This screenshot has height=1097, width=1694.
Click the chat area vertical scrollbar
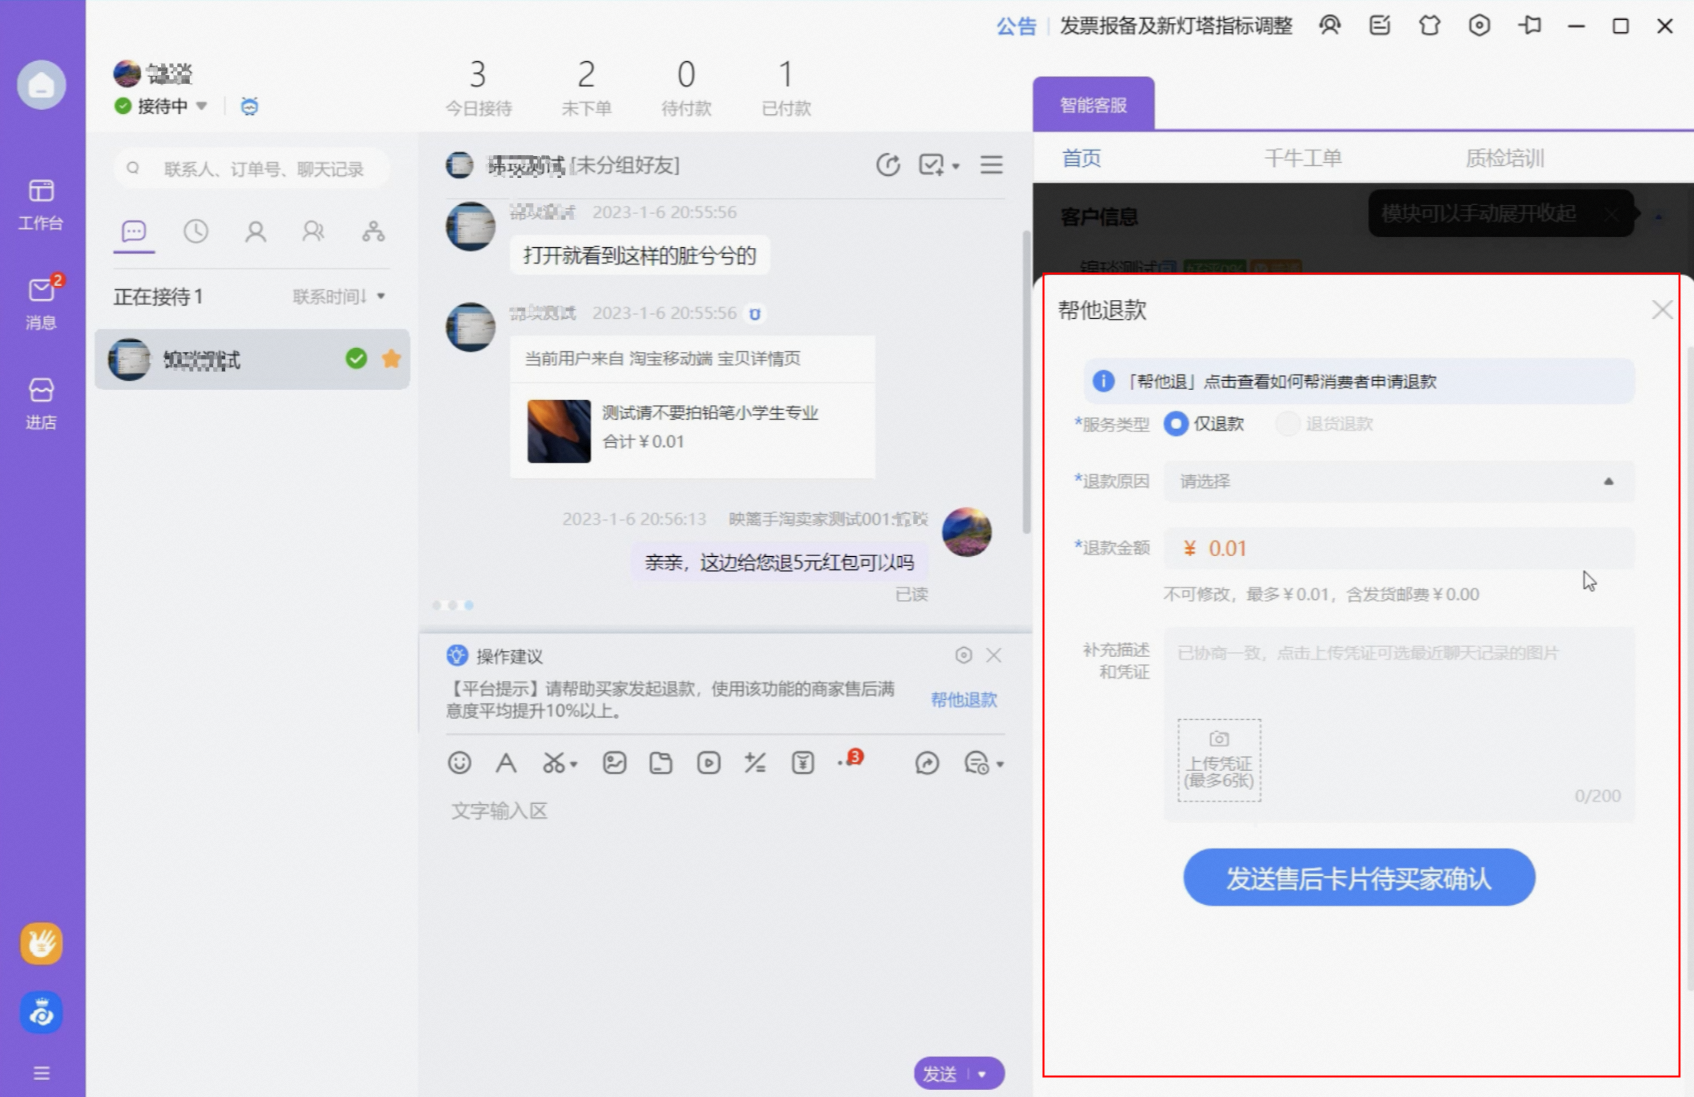point(1026,382)
